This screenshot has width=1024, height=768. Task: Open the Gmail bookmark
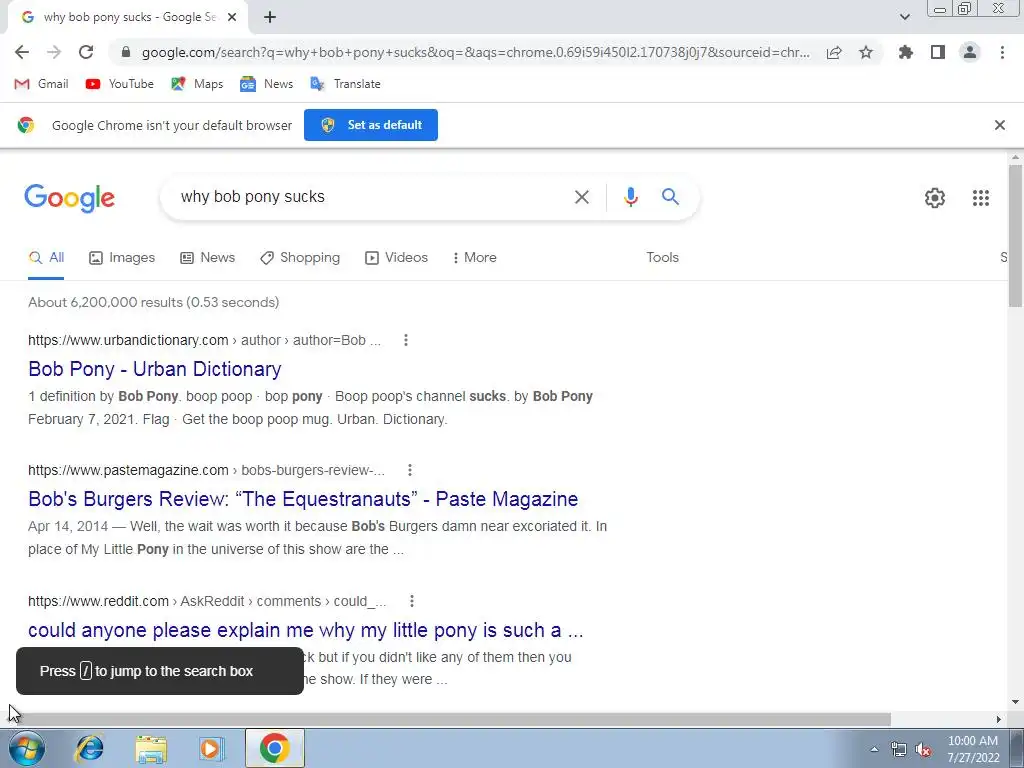(41, 84)
